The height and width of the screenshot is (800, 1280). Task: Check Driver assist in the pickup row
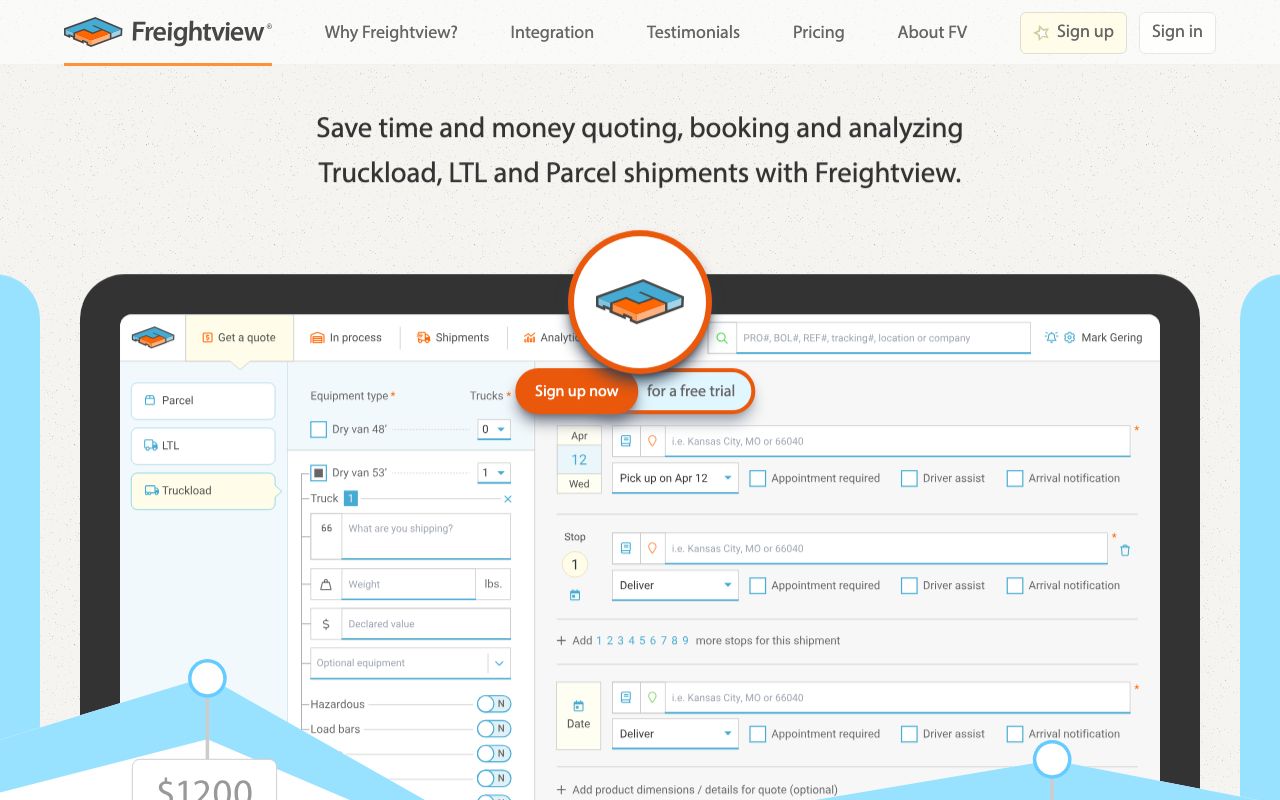click(909, 479)
